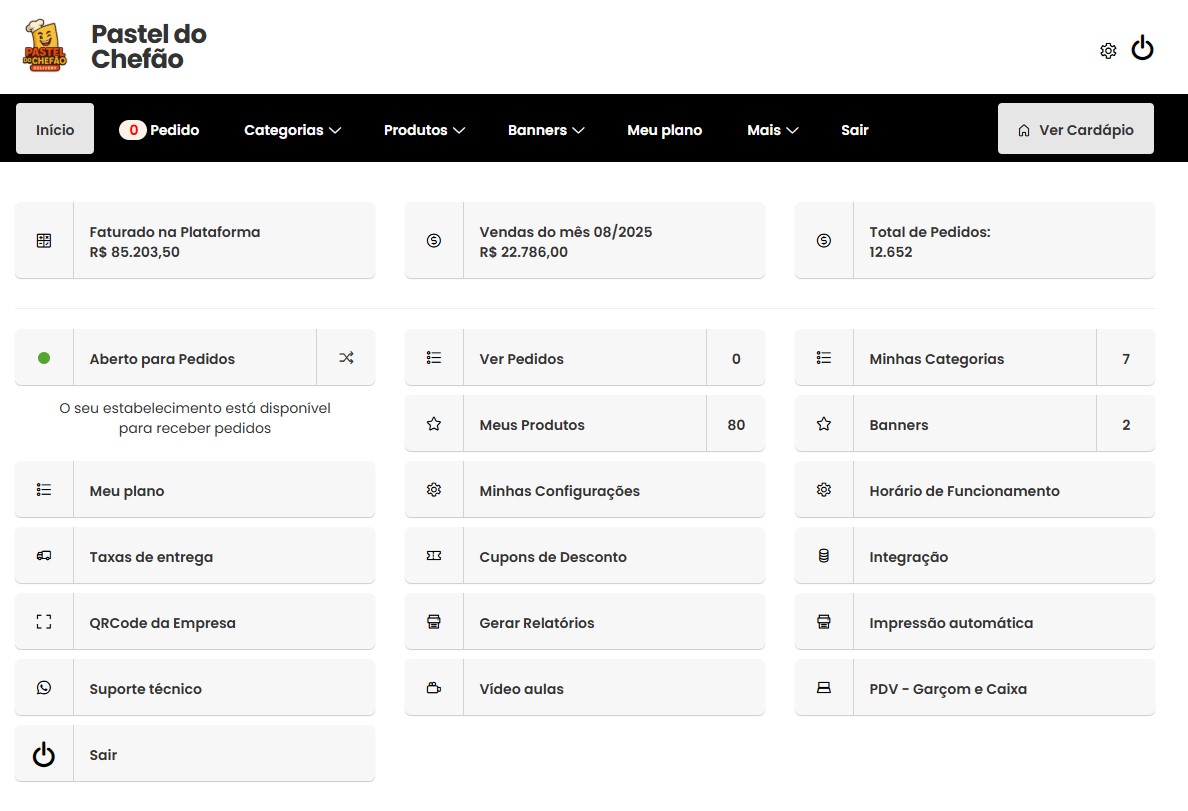Image resolution: width=1188 pixels, height=811 pixels.
Task: Click the Pedido counter showing zero
Action: pyautogui.click(x=159, y=129)
